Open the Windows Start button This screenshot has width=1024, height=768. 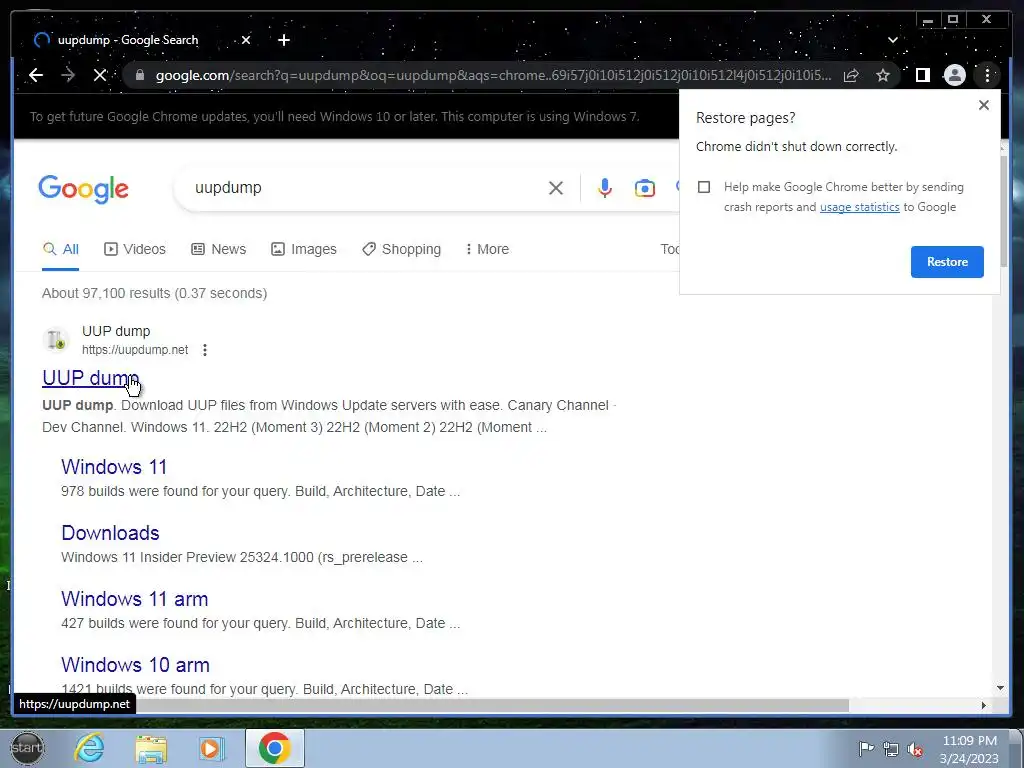tap(27, 748)
